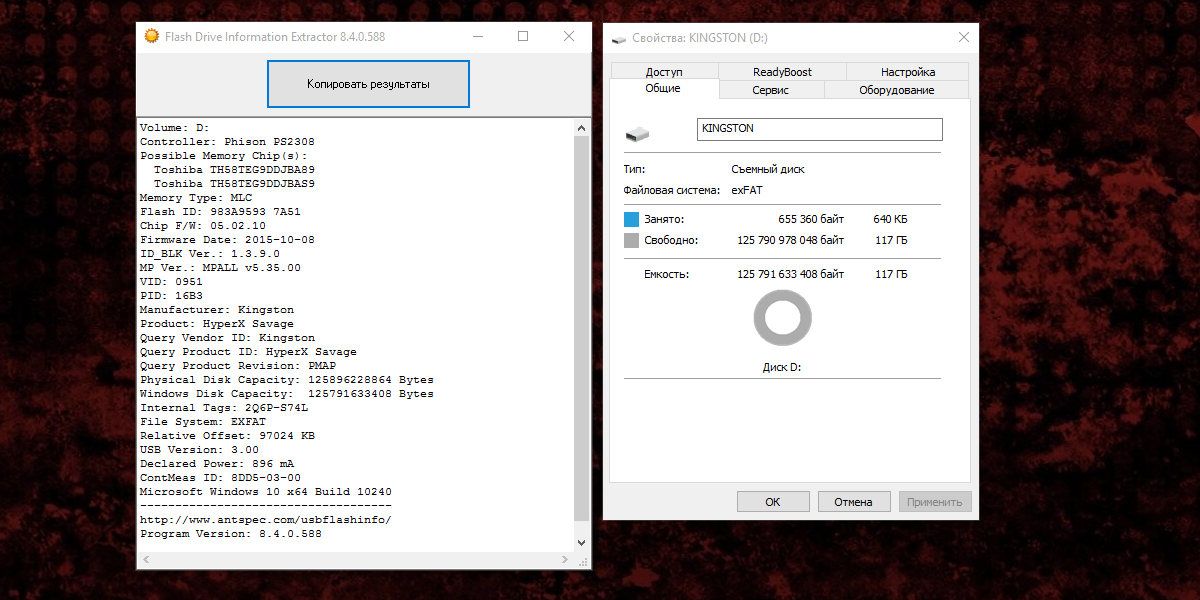Click the 'Controller: Phison PS2308' line
Viewport: 1200px width, 600px height.
click(x=227, y=142)
